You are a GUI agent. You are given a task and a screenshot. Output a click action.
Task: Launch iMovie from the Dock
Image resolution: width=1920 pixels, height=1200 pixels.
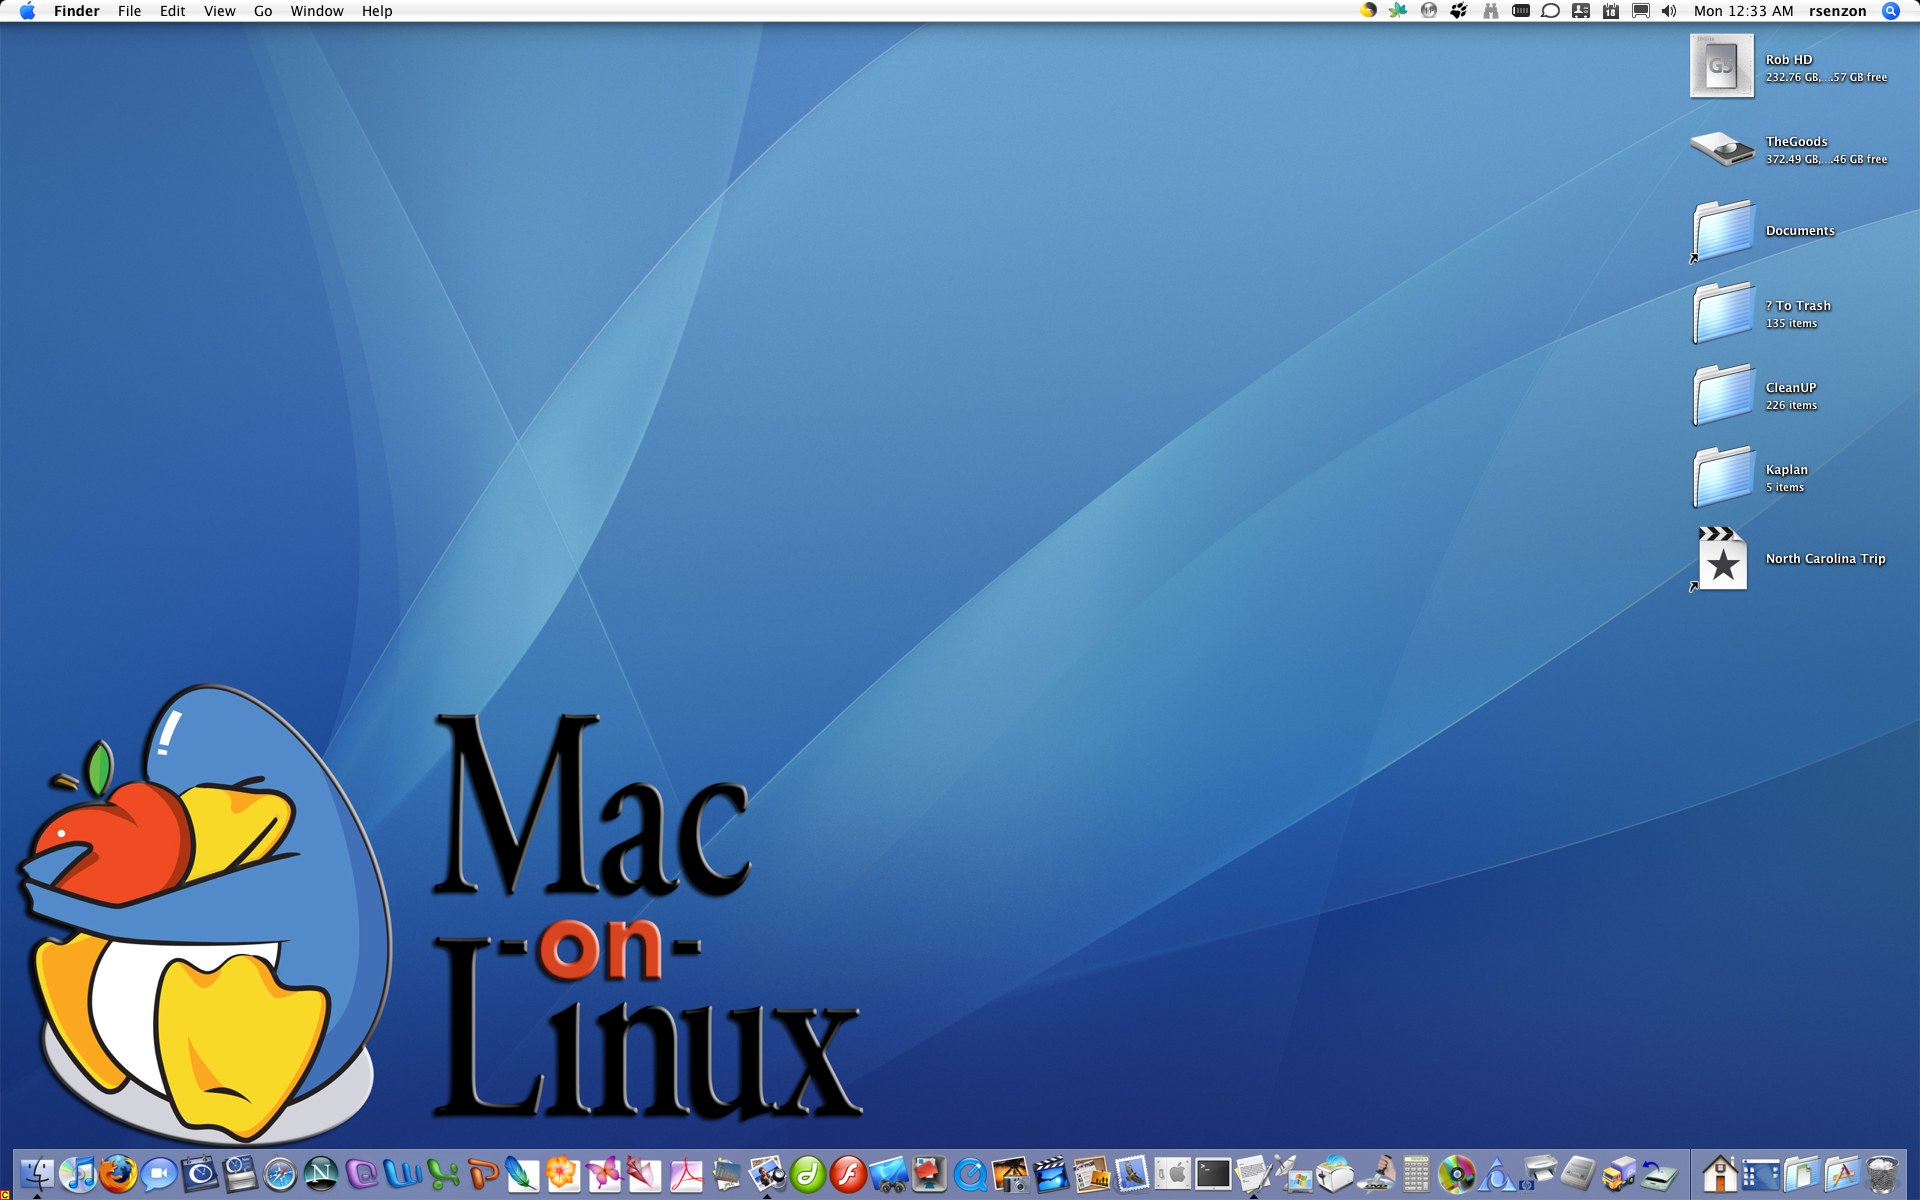tap(1050, 1174)
